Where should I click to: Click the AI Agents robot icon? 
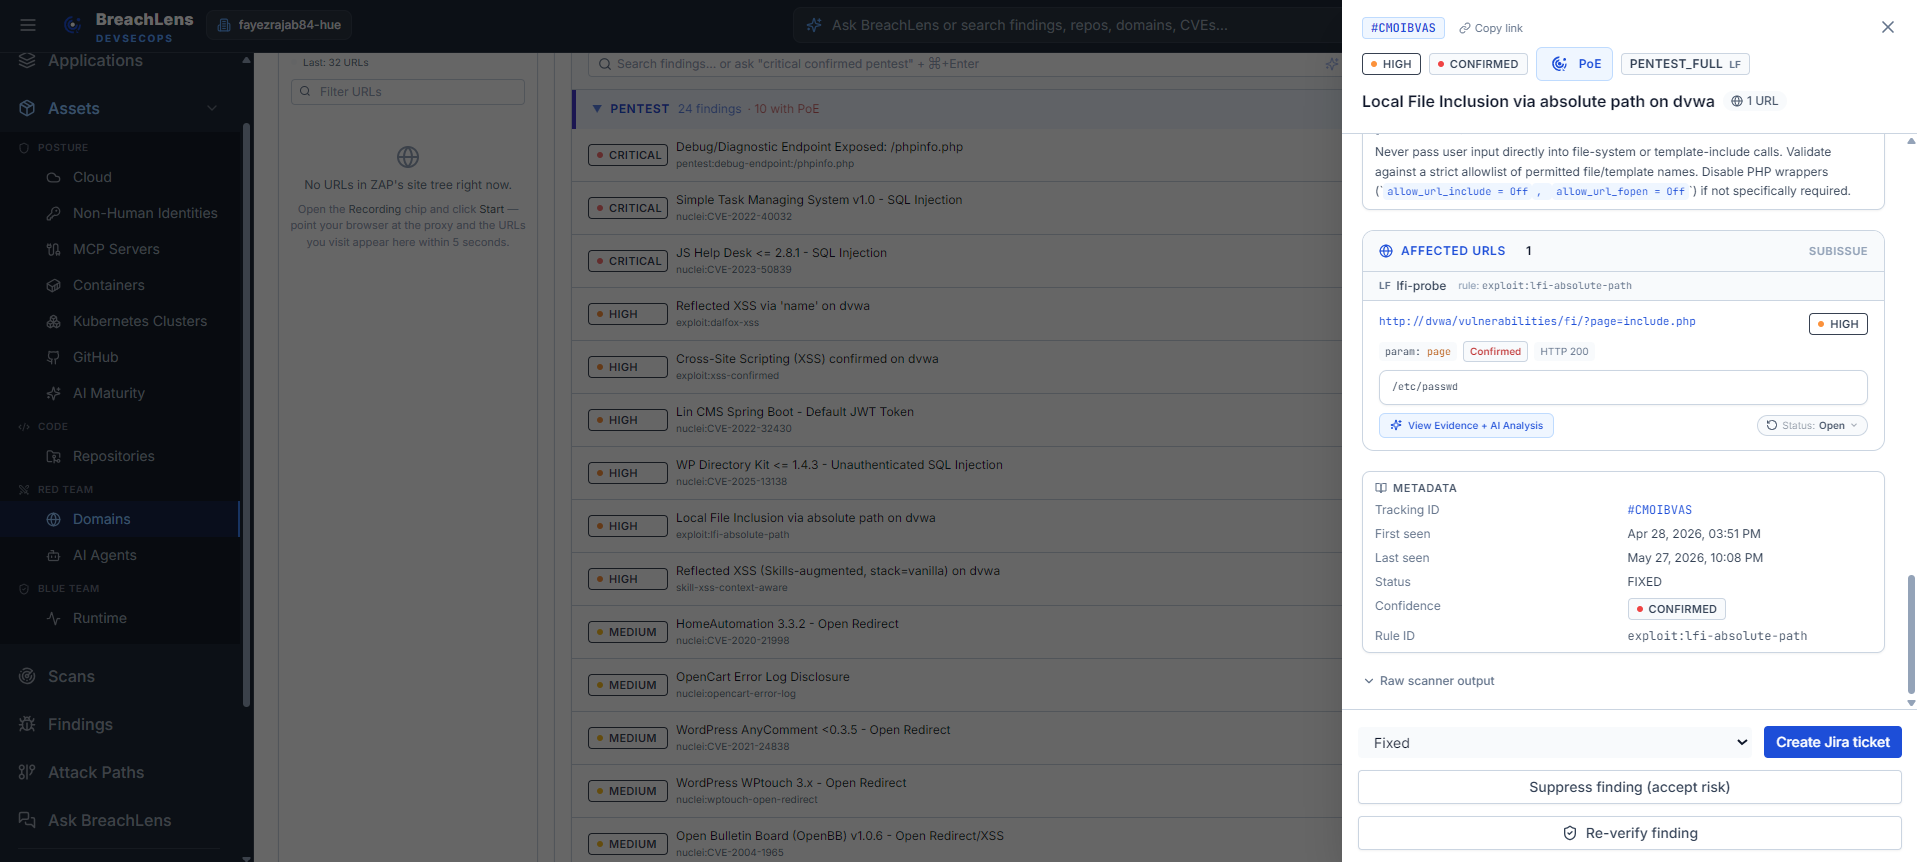coord(54,555)
